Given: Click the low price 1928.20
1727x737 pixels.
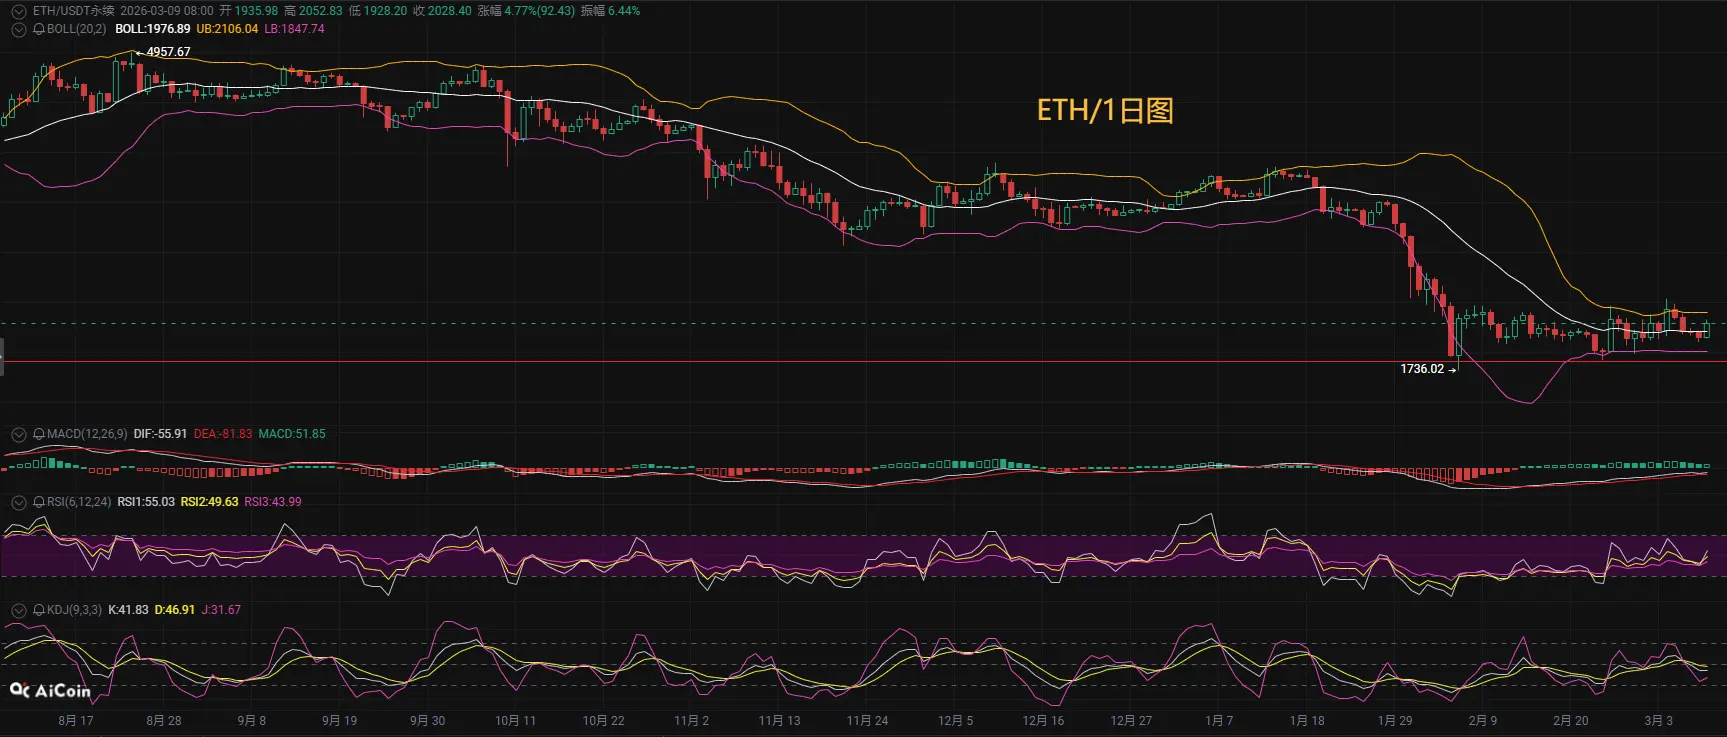Looking at the screenshot, I should 385,11.
